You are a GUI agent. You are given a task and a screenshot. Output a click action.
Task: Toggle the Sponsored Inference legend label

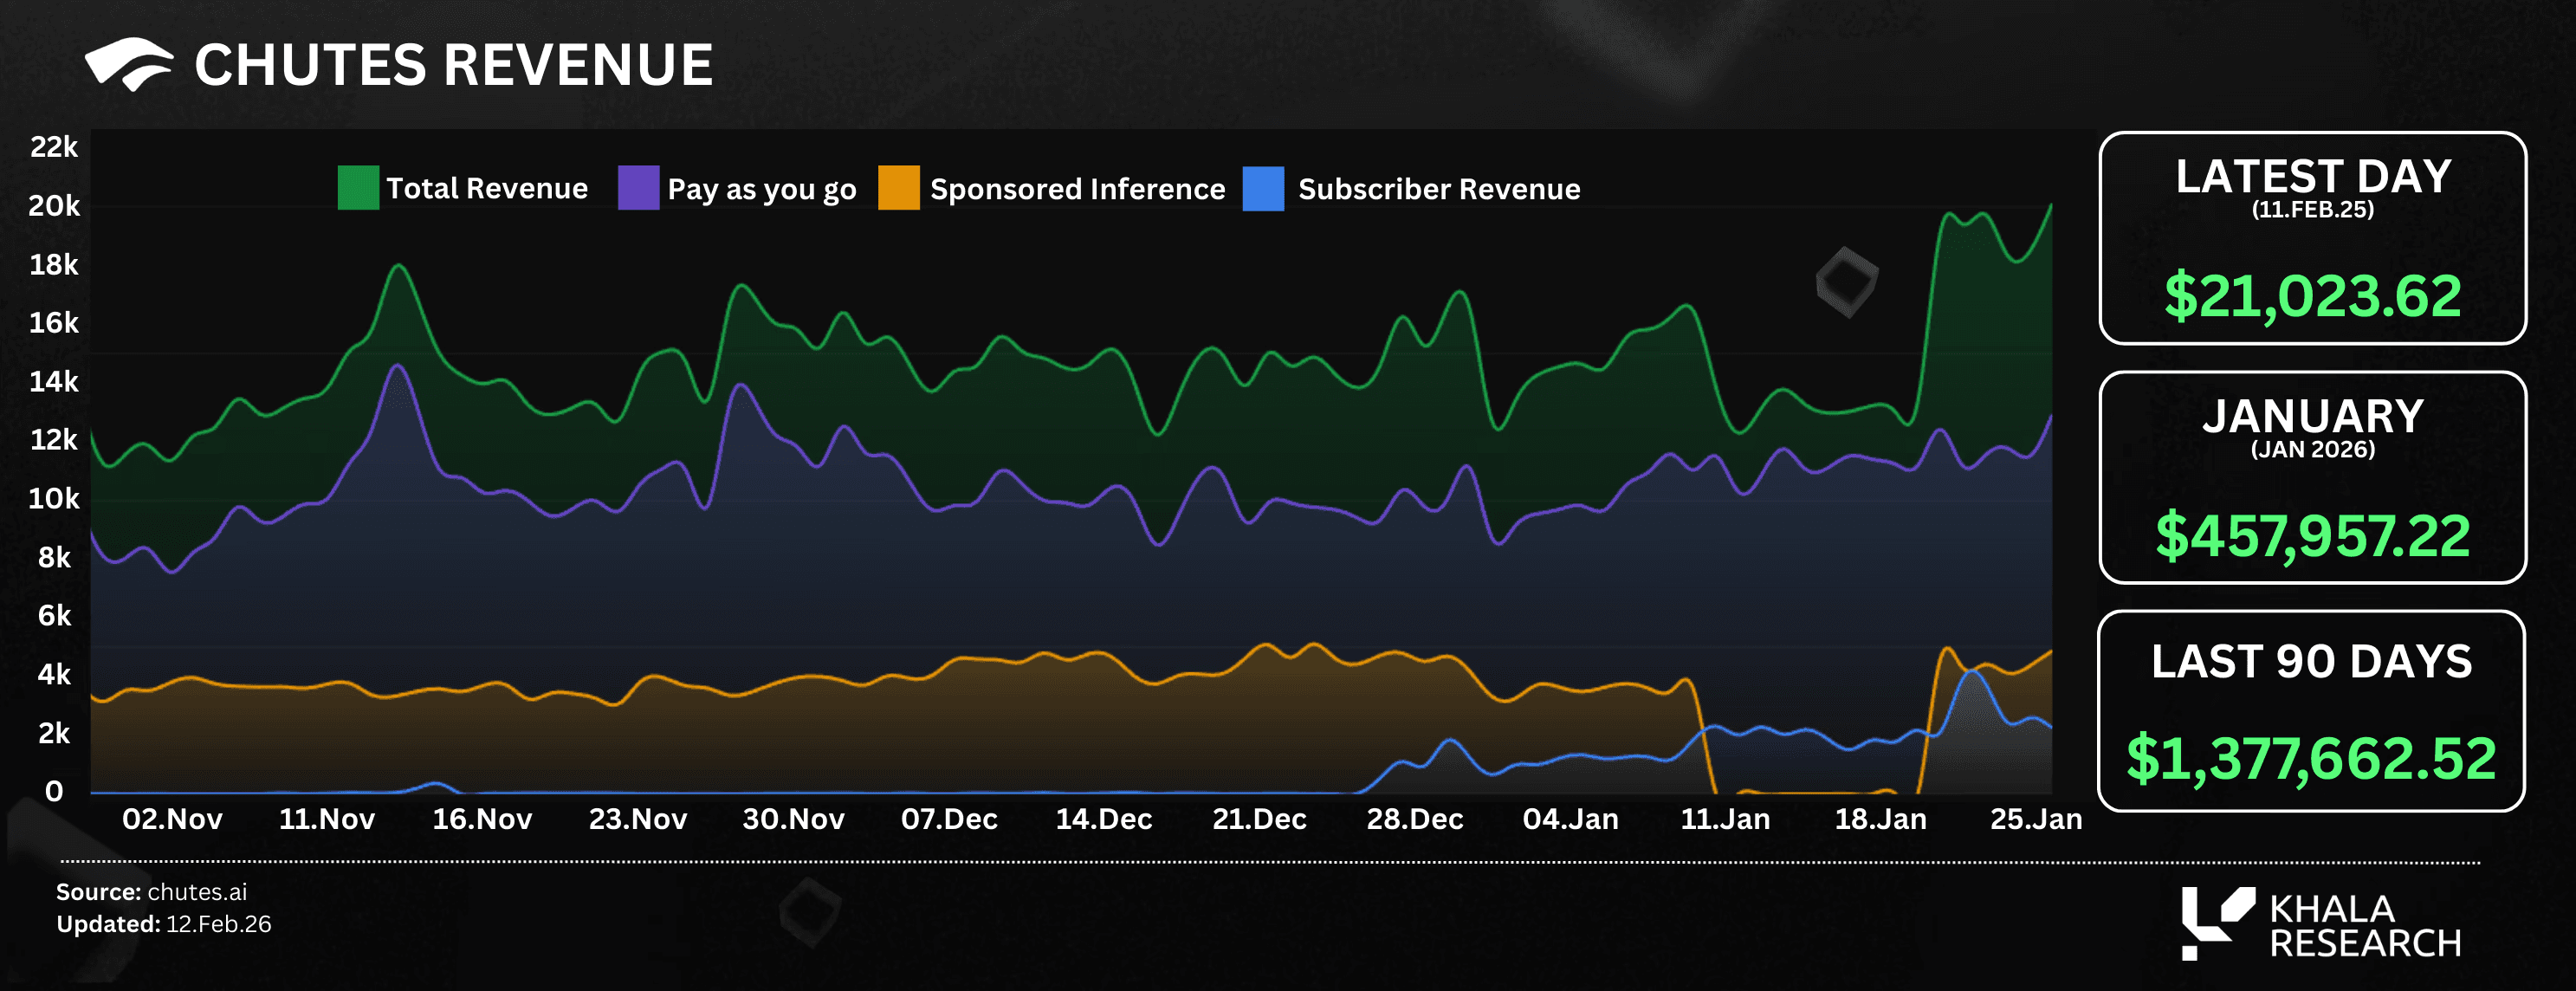coord(1077,189)
